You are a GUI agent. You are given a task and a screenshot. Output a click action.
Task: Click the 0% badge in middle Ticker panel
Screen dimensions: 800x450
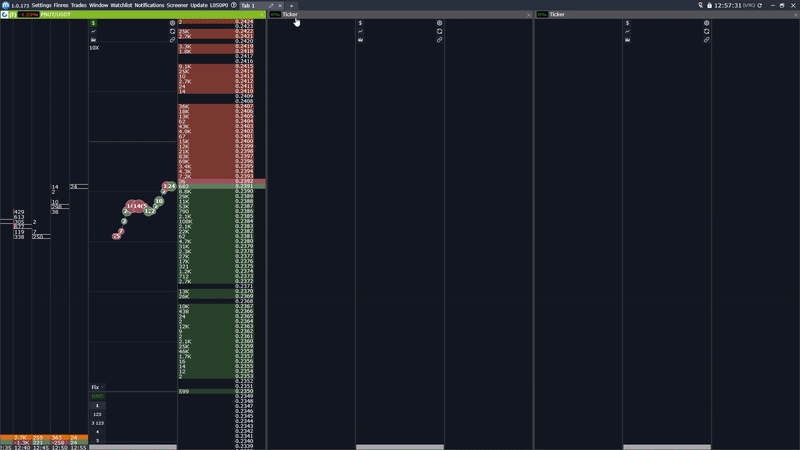coord(276,14)
